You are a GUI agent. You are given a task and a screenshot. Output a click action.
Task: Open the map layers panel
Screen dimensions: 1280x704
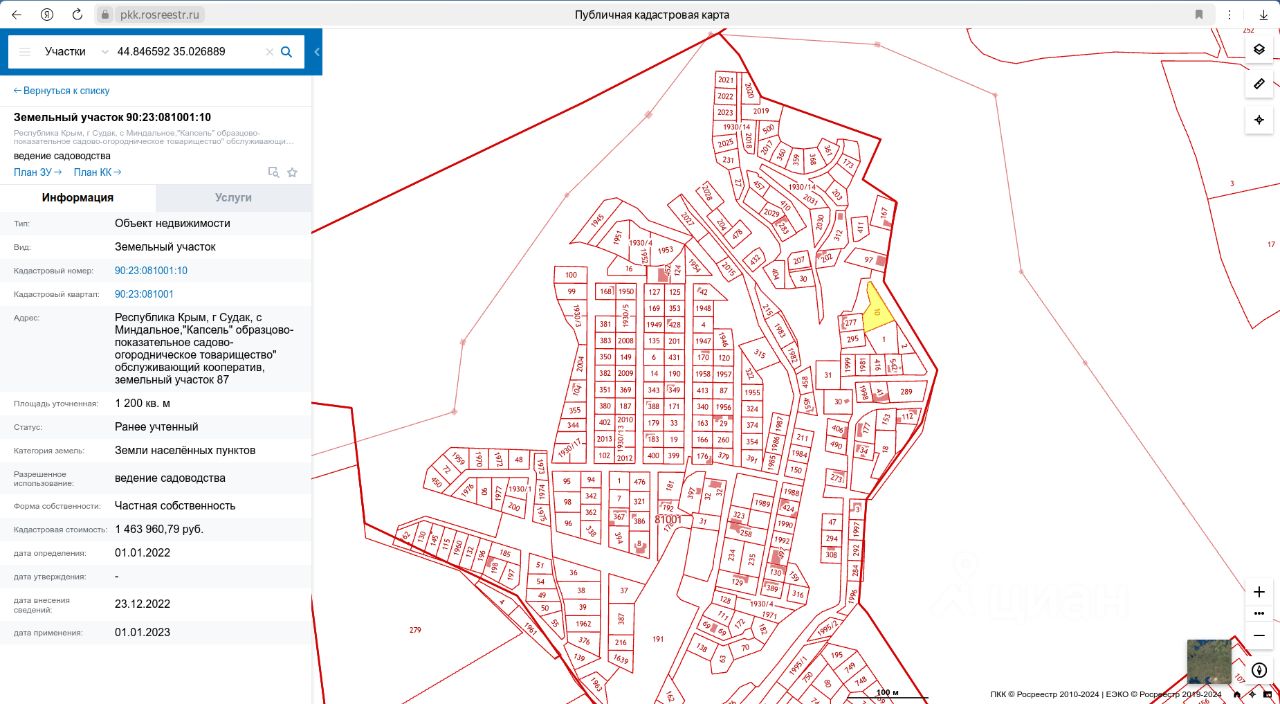(1259, 48)
